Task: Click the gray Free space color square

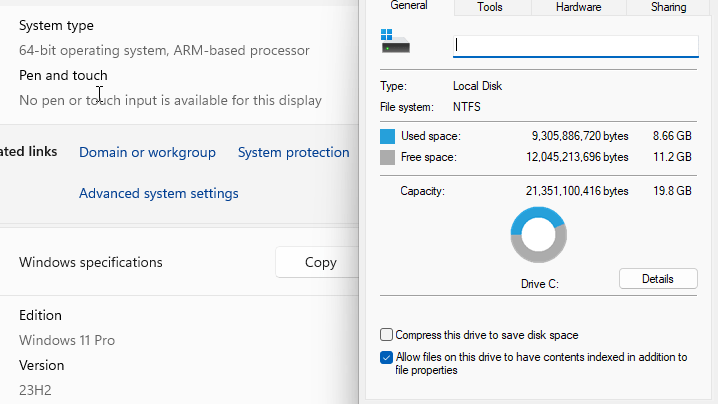Action: [x=388, y=158]
